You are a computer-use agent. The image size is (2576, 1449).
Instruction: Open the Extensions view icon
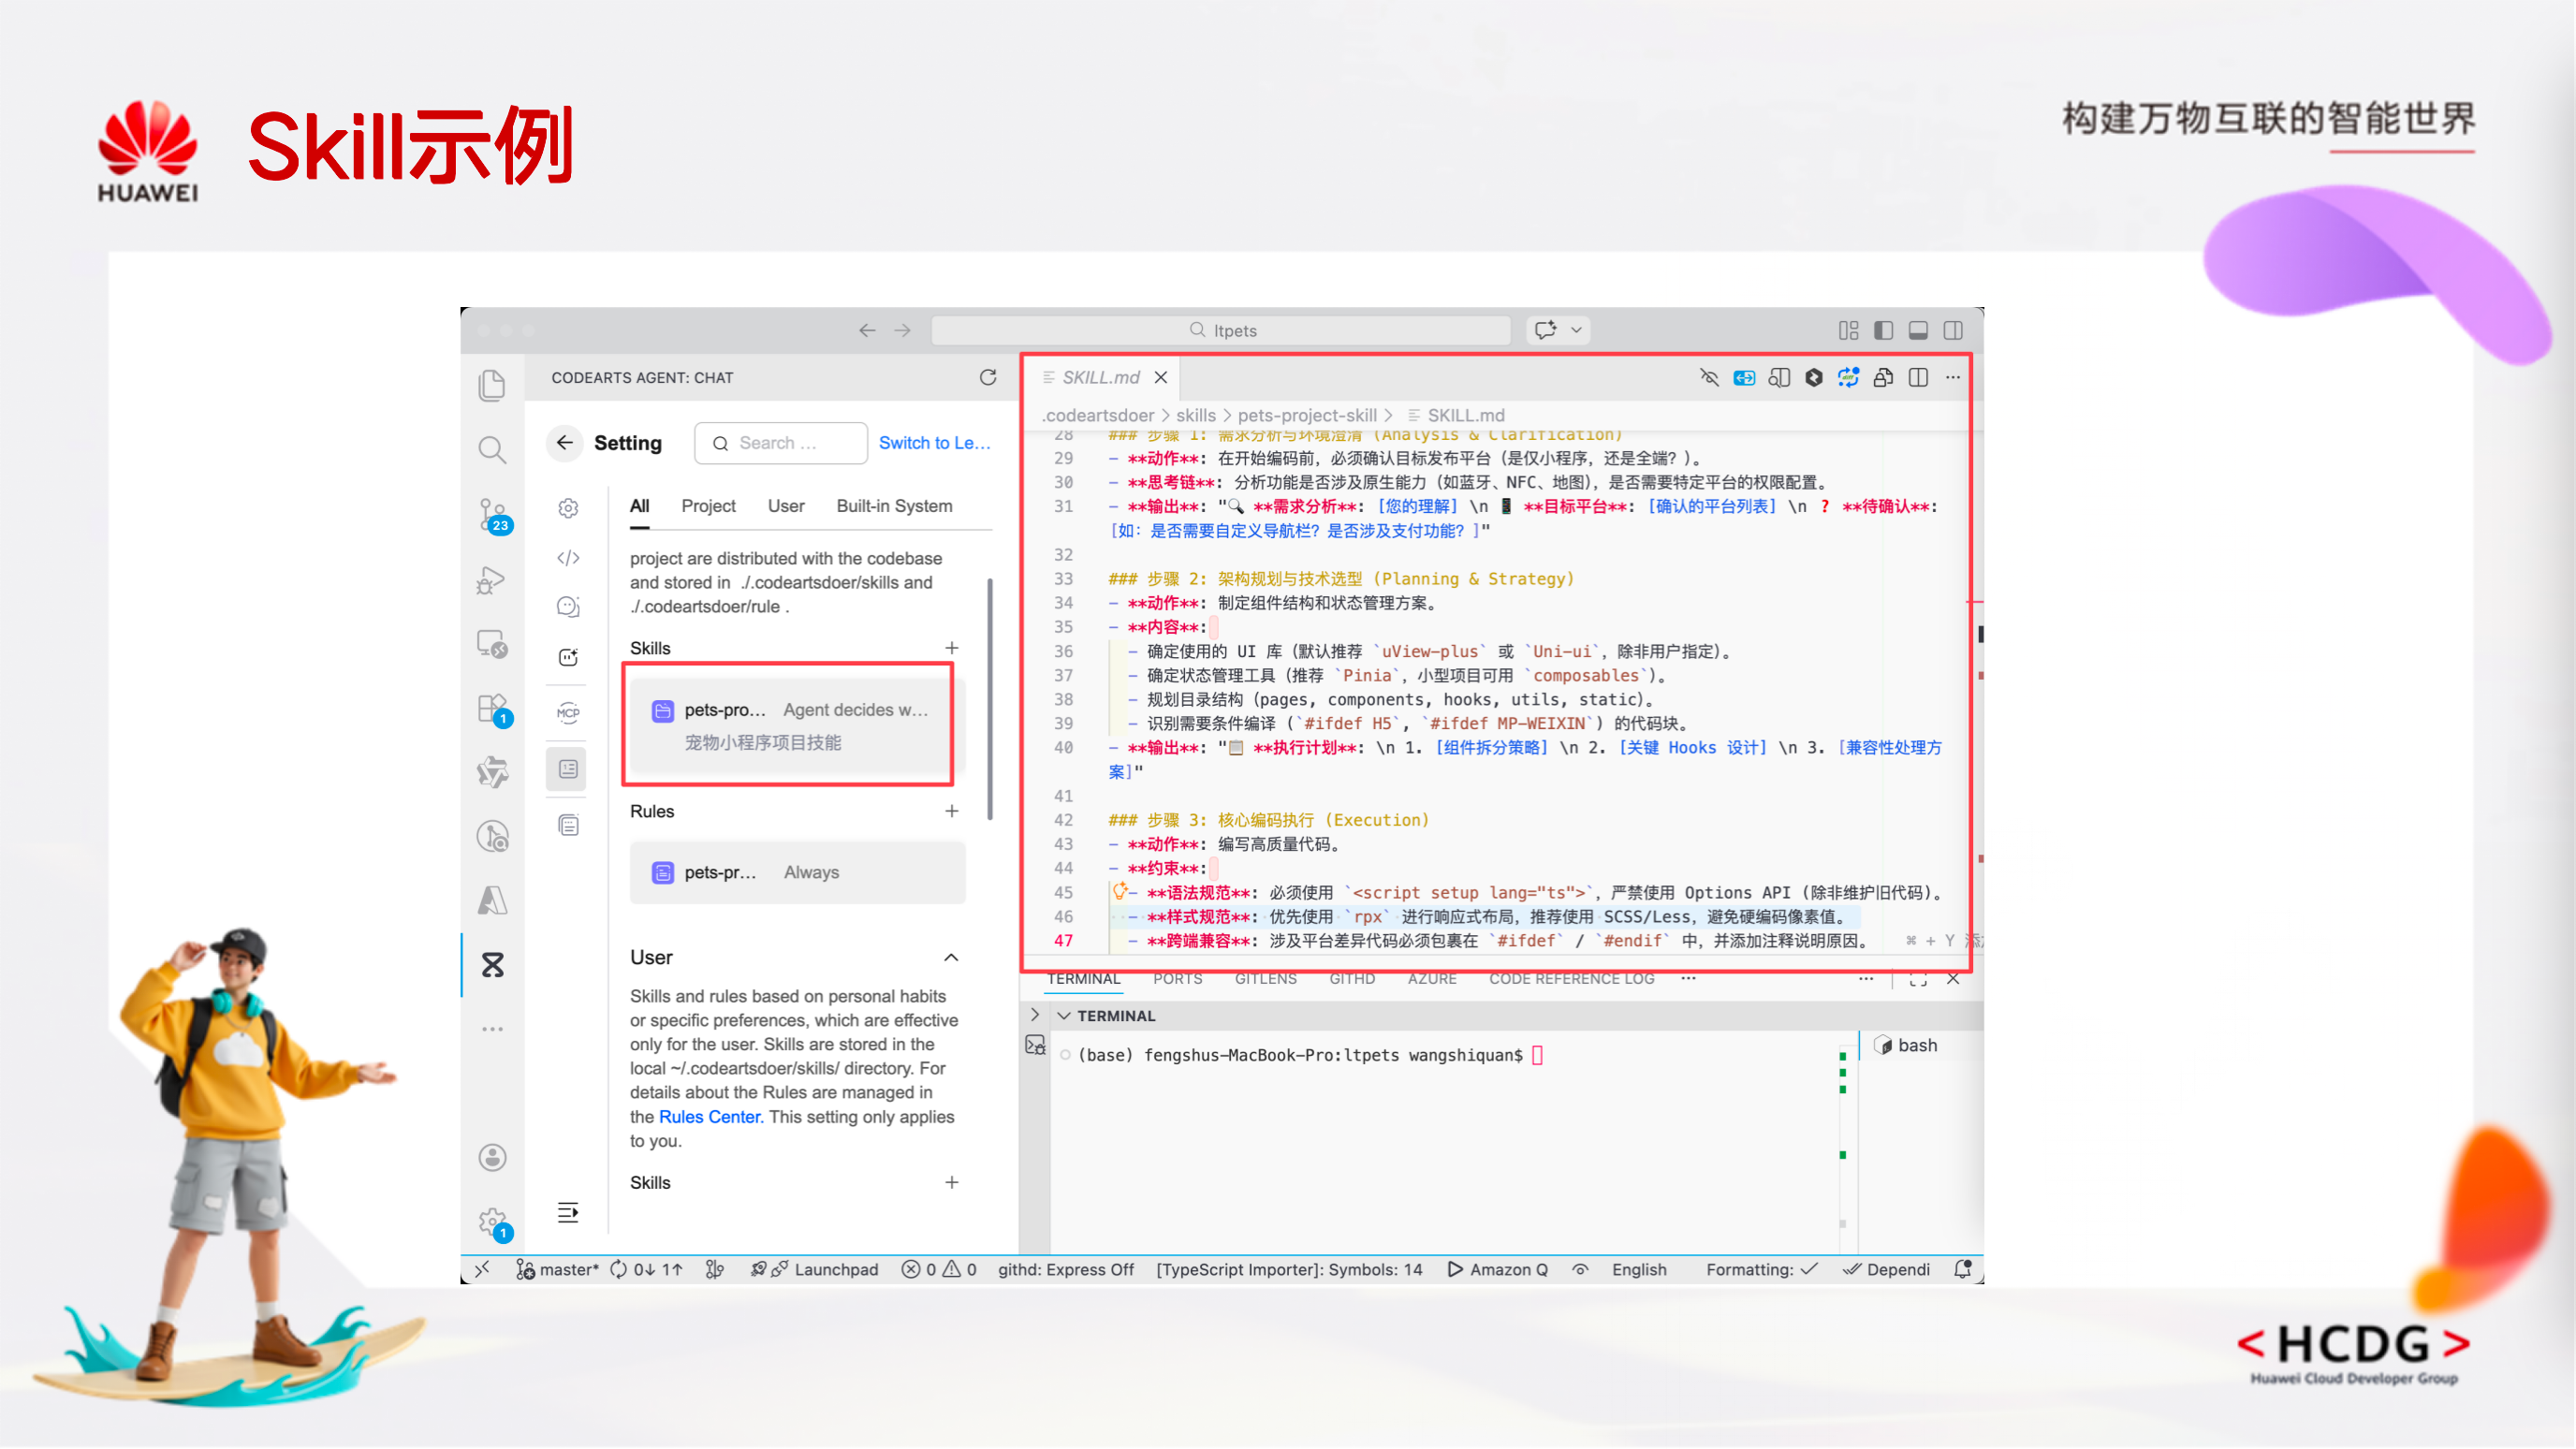pyautogui.click(x=493, y=709)
